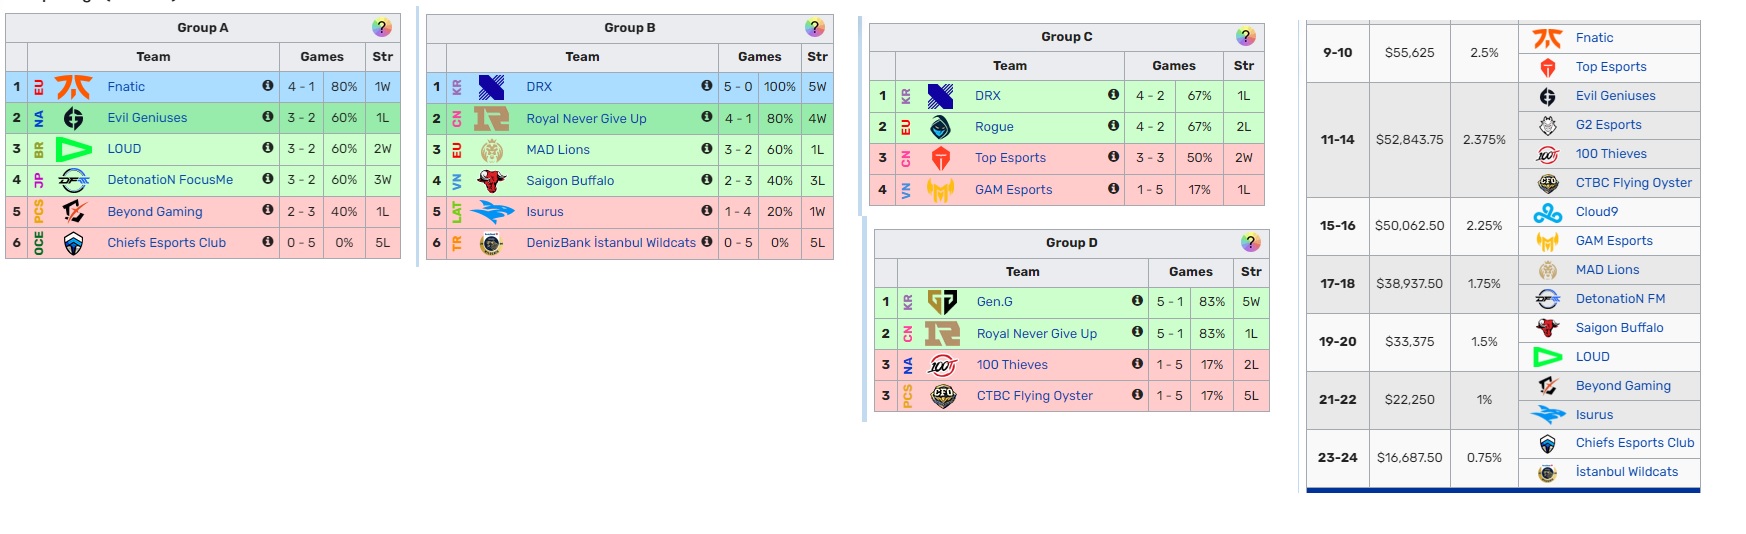Open the DetonatioN FocusMe team link
Image resolution: width=1746 pixels, height=534 pixels.
170,180
